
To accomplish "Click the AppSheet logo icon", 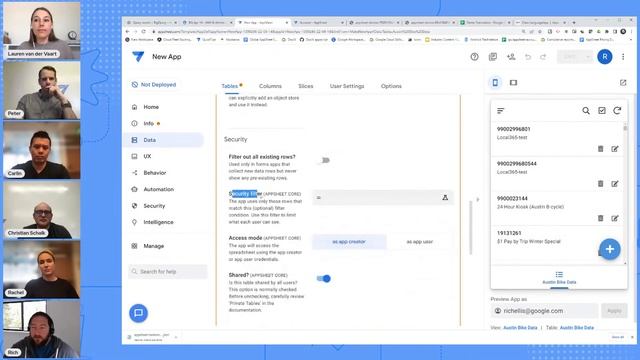I will pyautogui.click(x=138, y=57).
